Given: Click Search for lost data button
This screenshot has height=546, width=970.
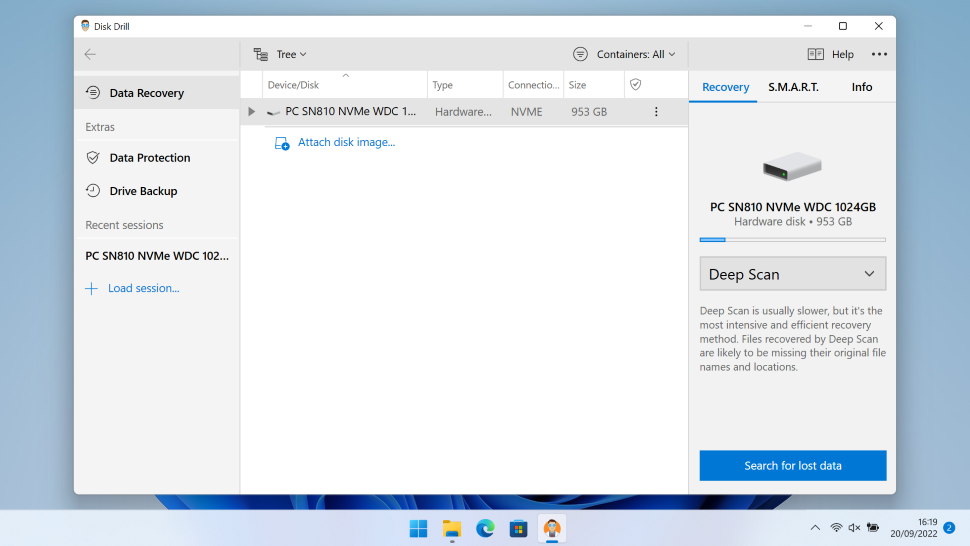Looking at the screenshot, I should point(792,466).
